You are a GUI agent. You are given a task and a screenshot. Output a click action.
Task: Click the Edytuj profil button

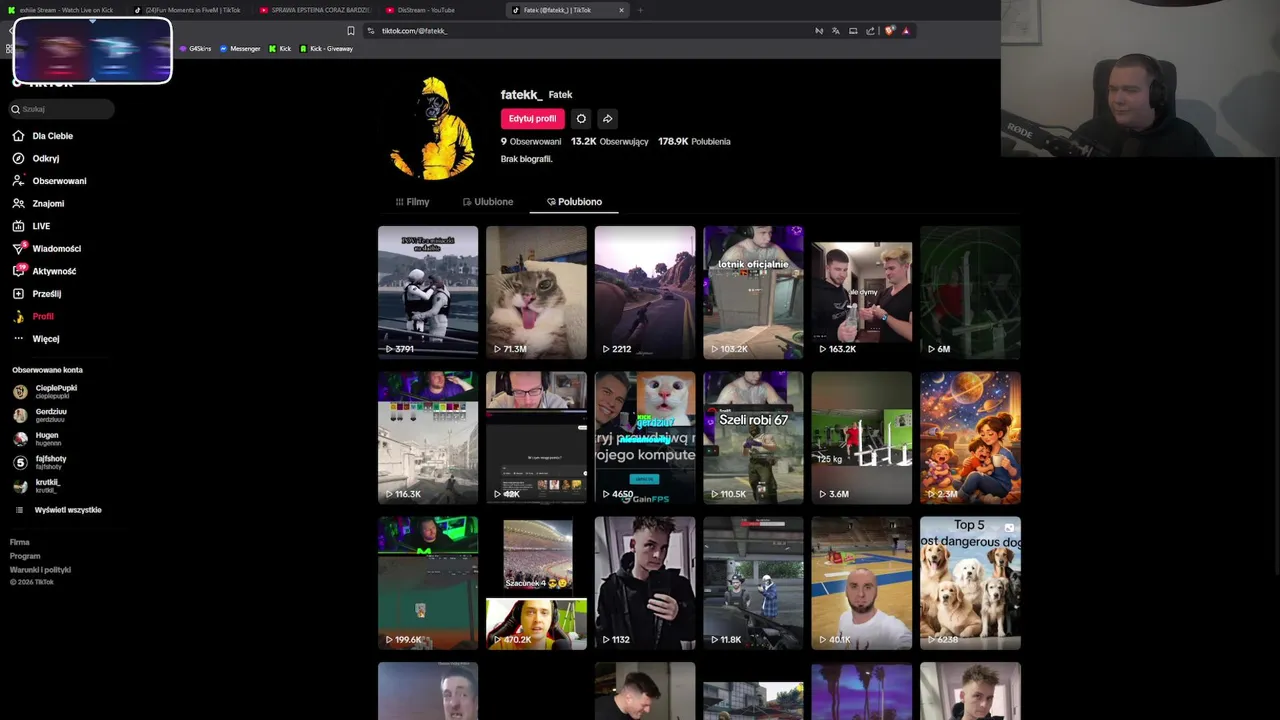(532, 118)
